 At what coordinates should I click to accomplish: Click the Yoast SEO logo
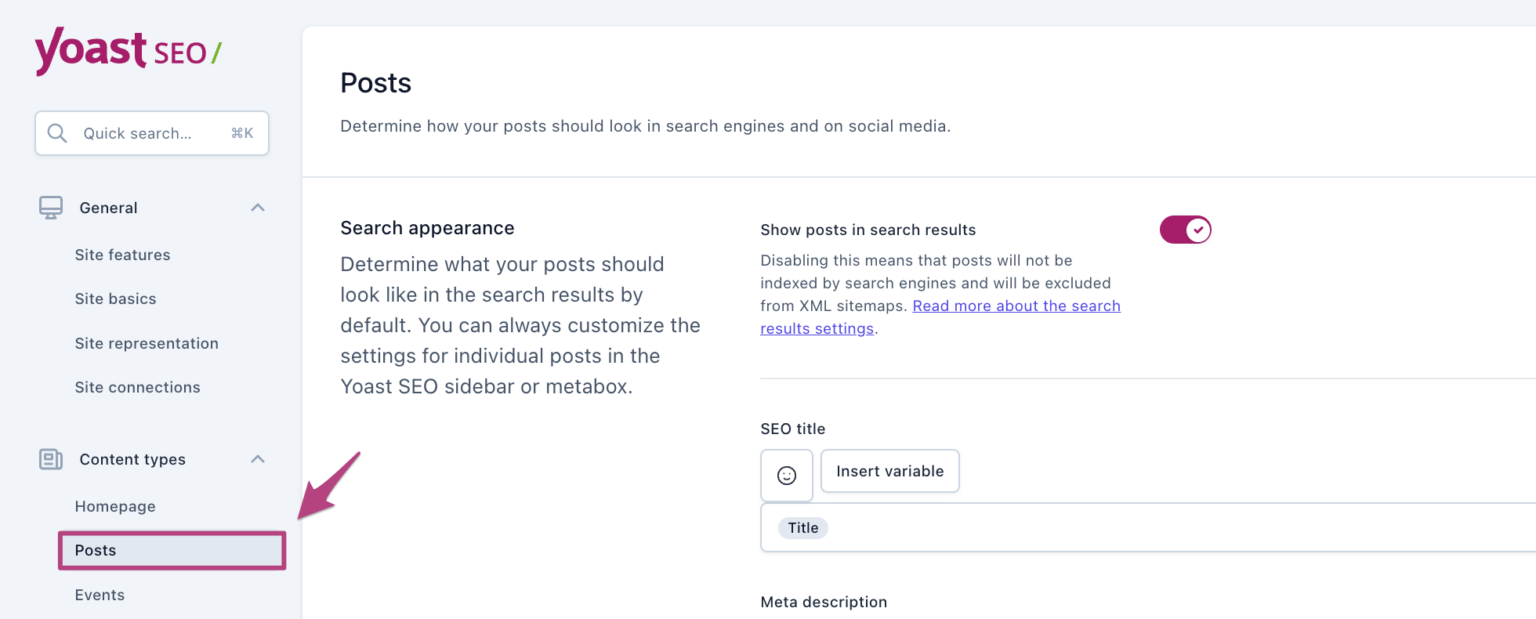[126, 50]
